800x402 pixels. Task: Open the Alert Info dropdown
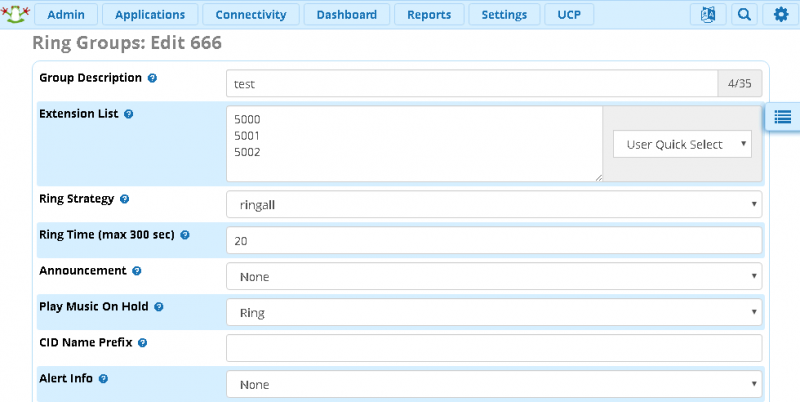(x=494, y=384)
